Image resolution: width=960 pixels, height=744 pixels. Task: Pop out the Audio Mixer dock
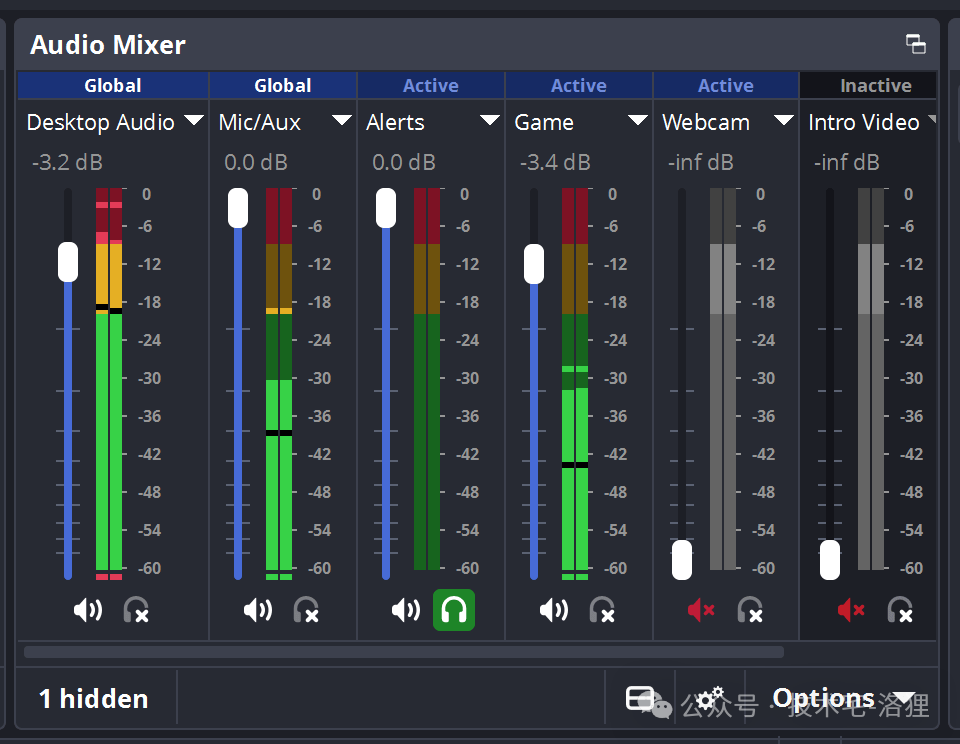(915, 44)
